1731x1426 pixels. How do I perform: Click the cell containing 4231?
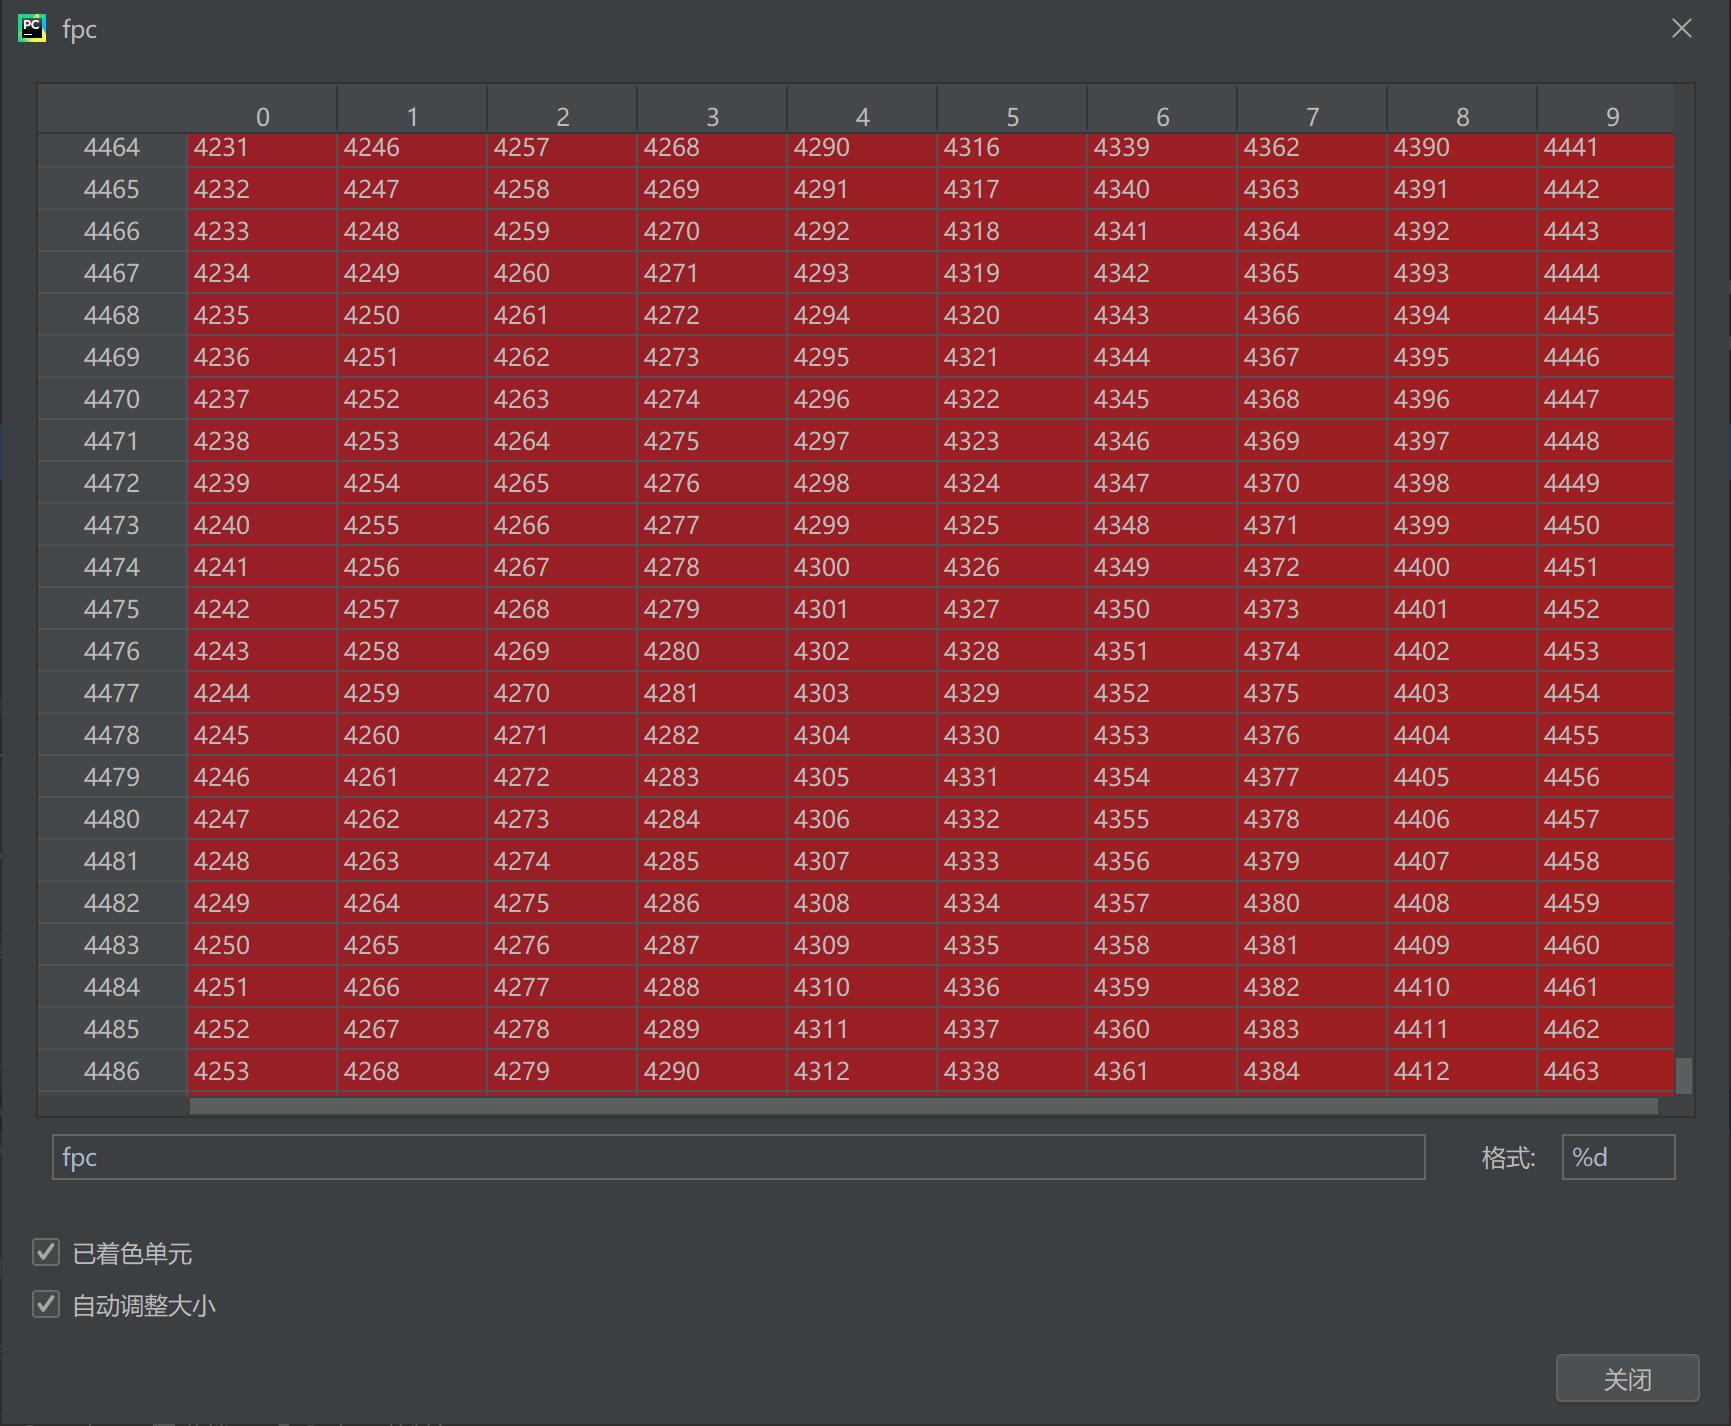point(262,147)
